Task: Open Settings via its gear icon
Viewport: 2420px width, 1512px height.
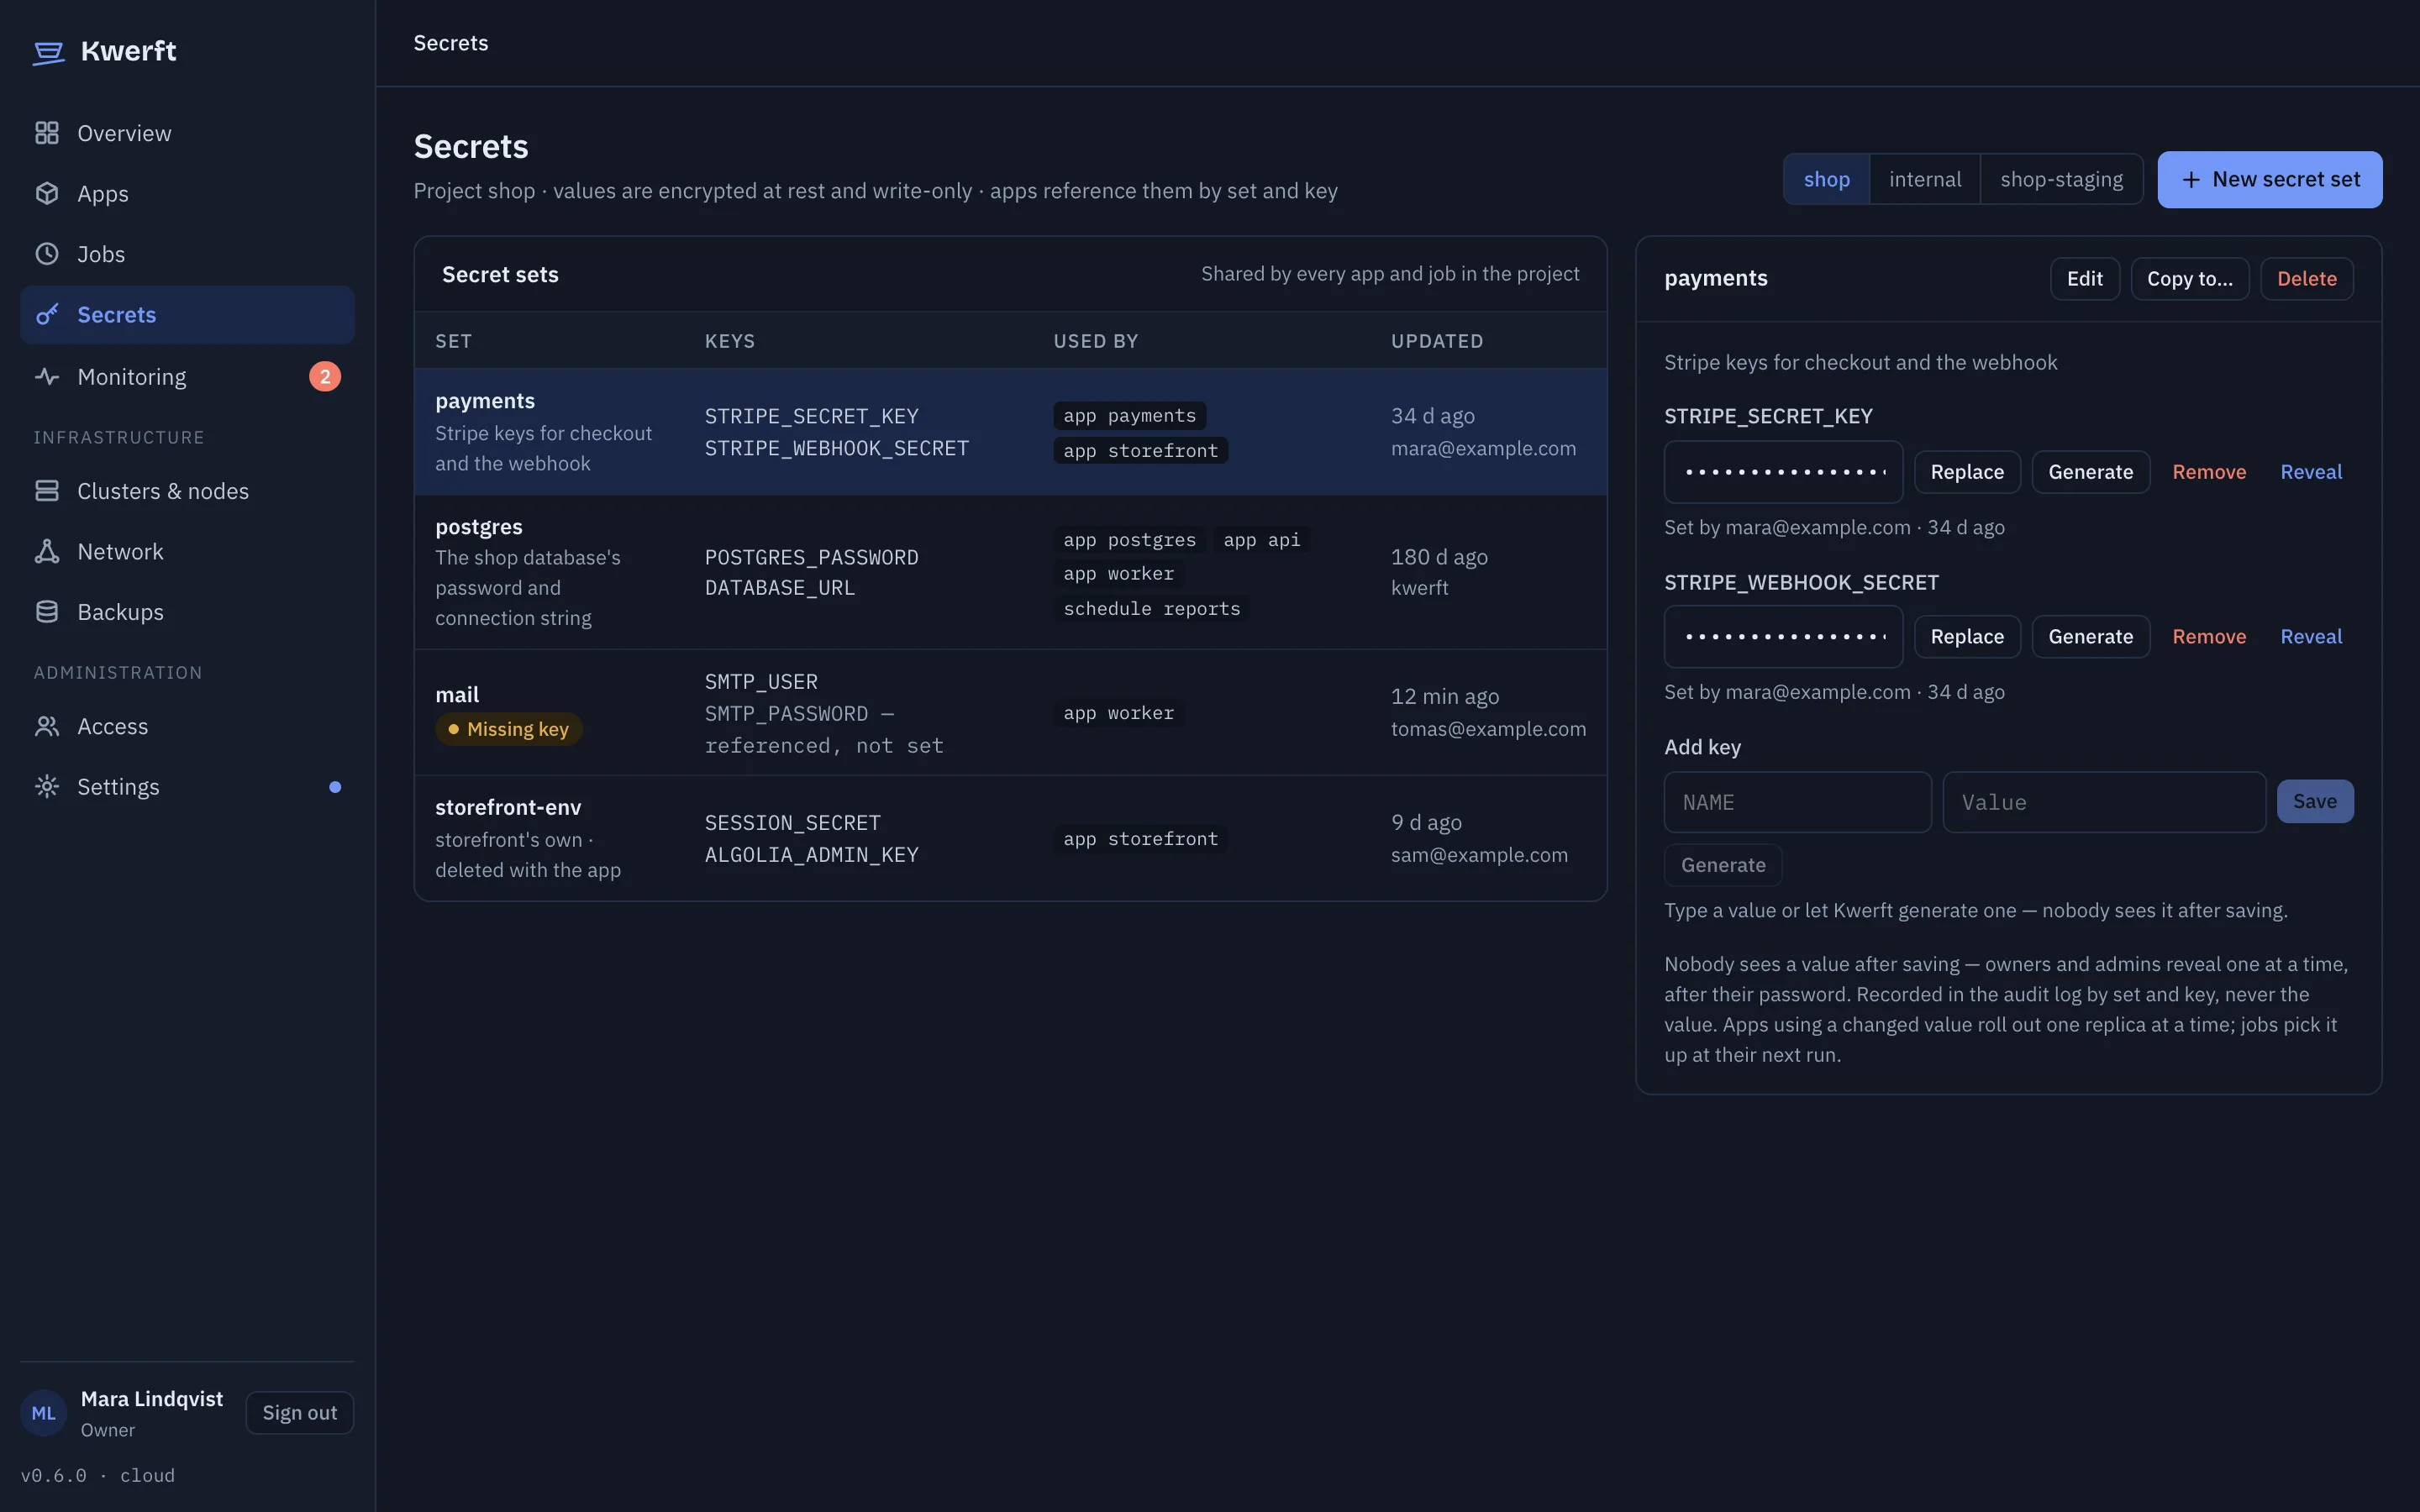Action: (x=47, y=787)
